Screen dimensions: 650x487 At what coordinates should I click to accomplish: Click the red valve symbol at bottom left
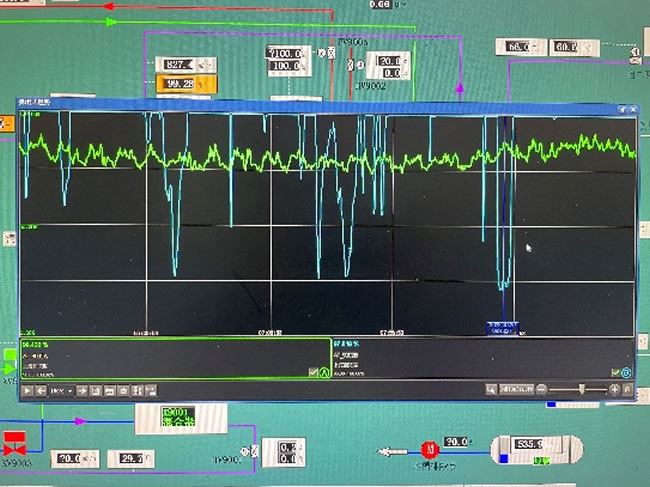[x=15, y=441]
